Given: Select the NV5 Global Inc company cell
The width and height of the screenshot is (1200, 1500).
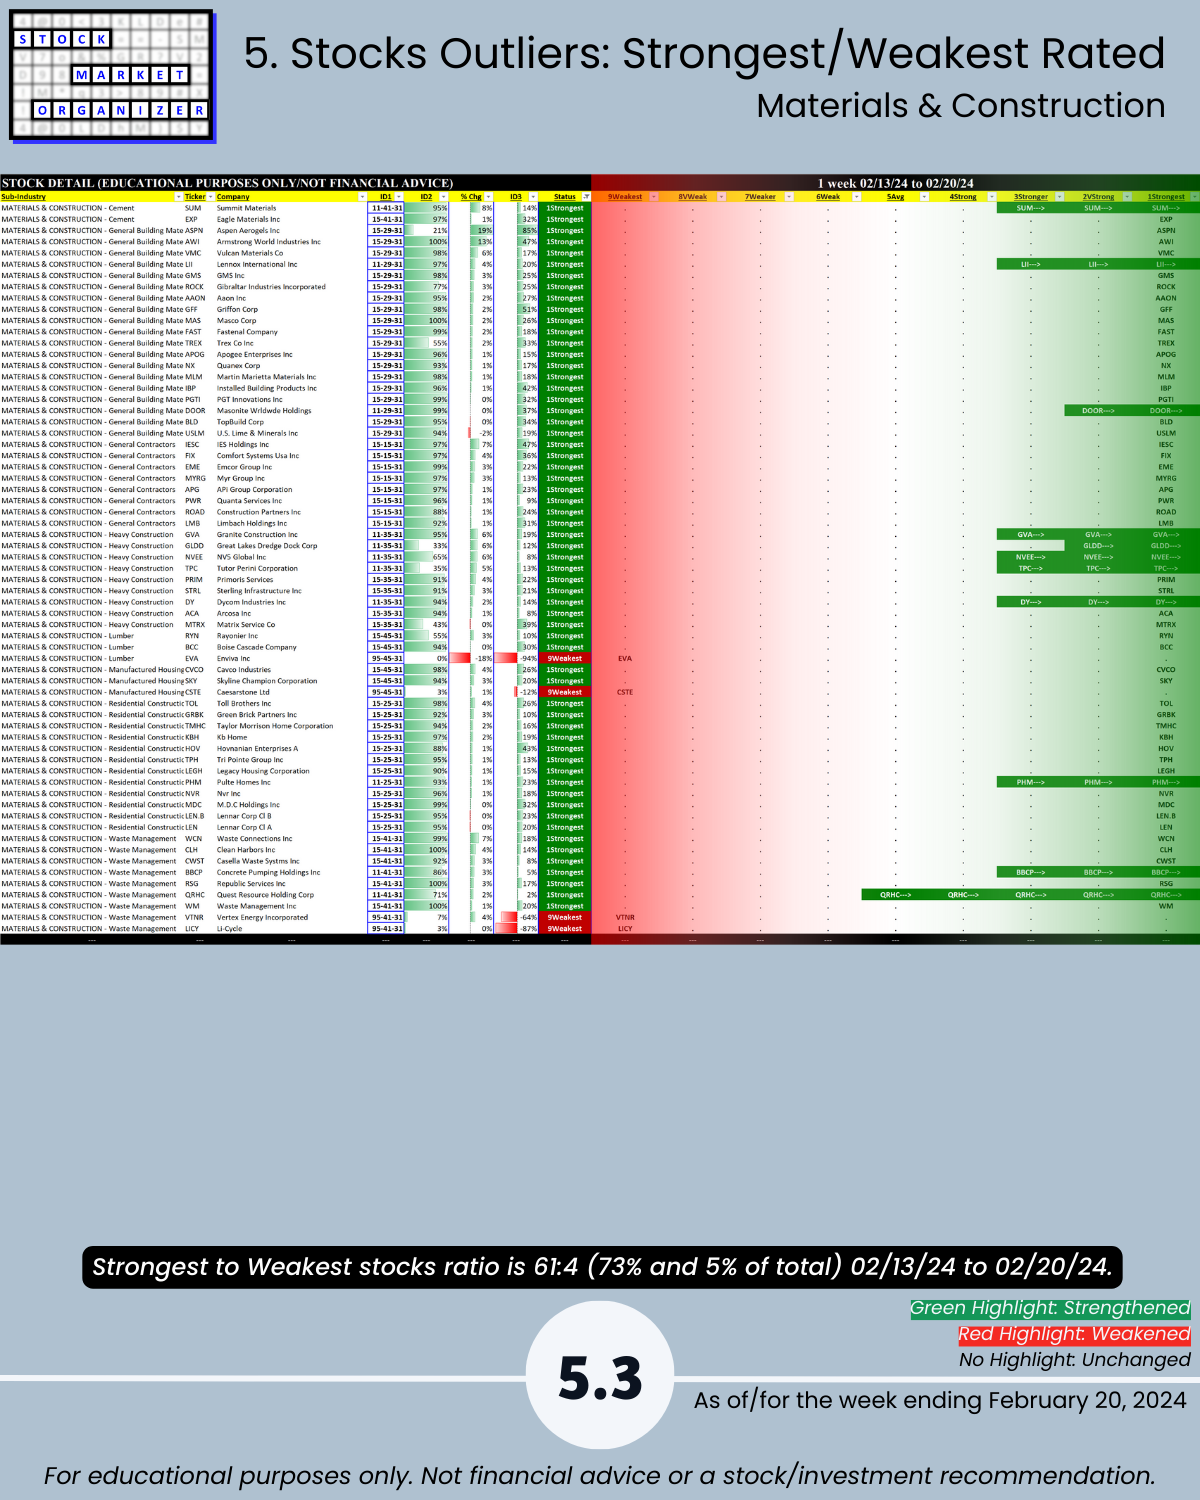Looking at the screenshot, I should point(291,557).
